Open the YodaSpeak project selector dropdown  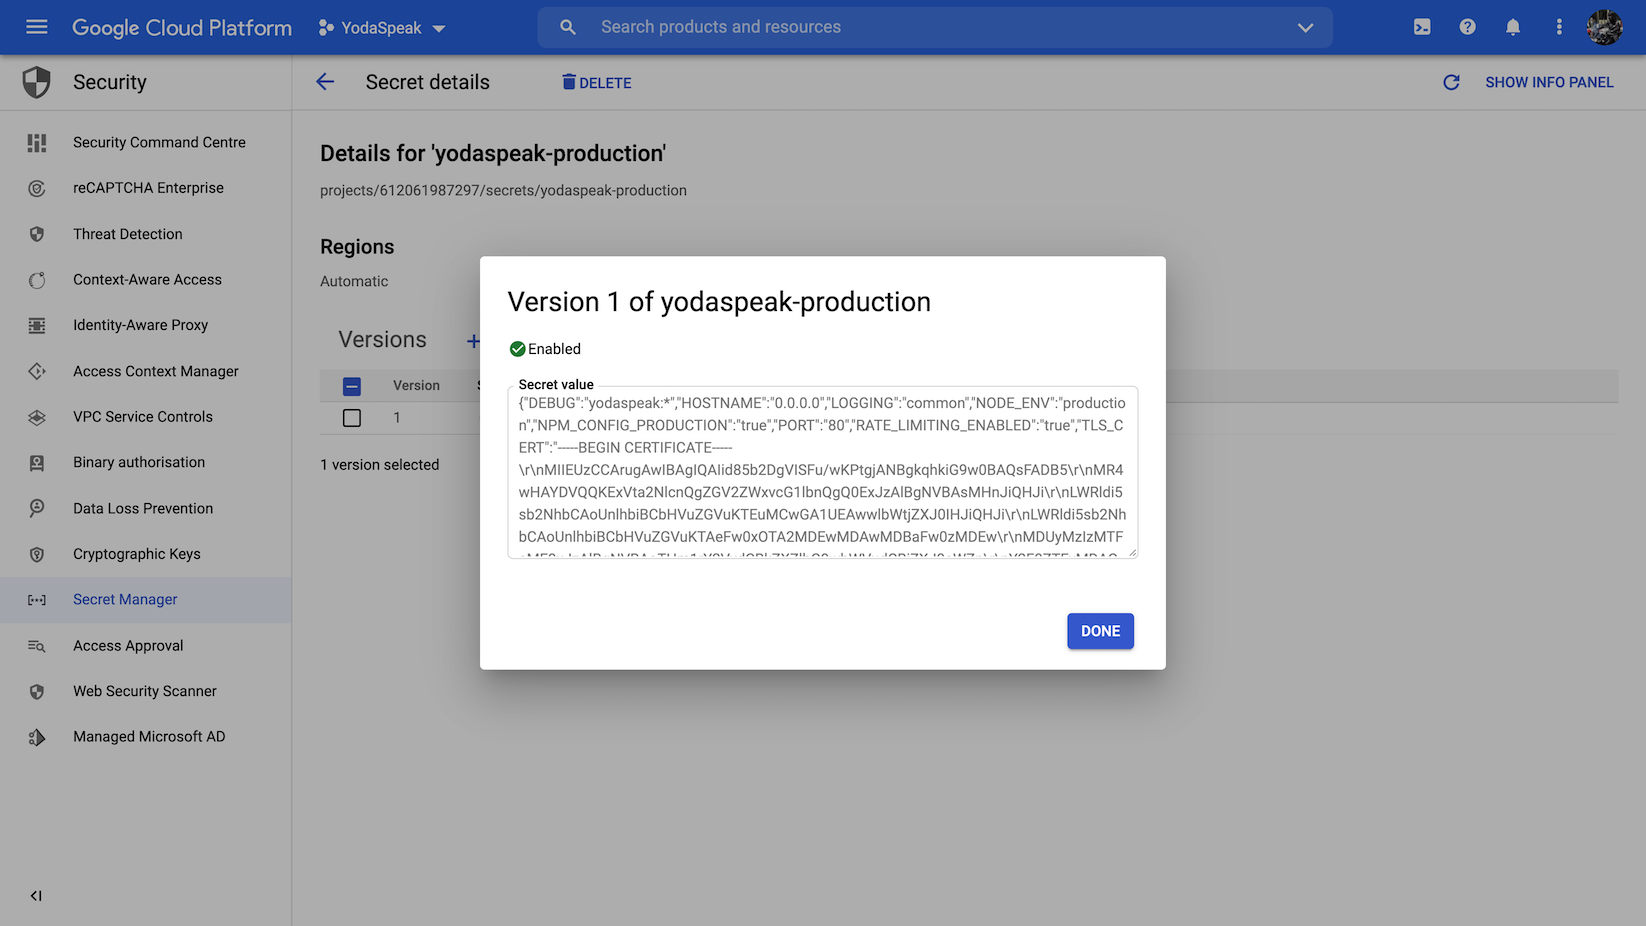pyautogui.click(x=382, y=28)
